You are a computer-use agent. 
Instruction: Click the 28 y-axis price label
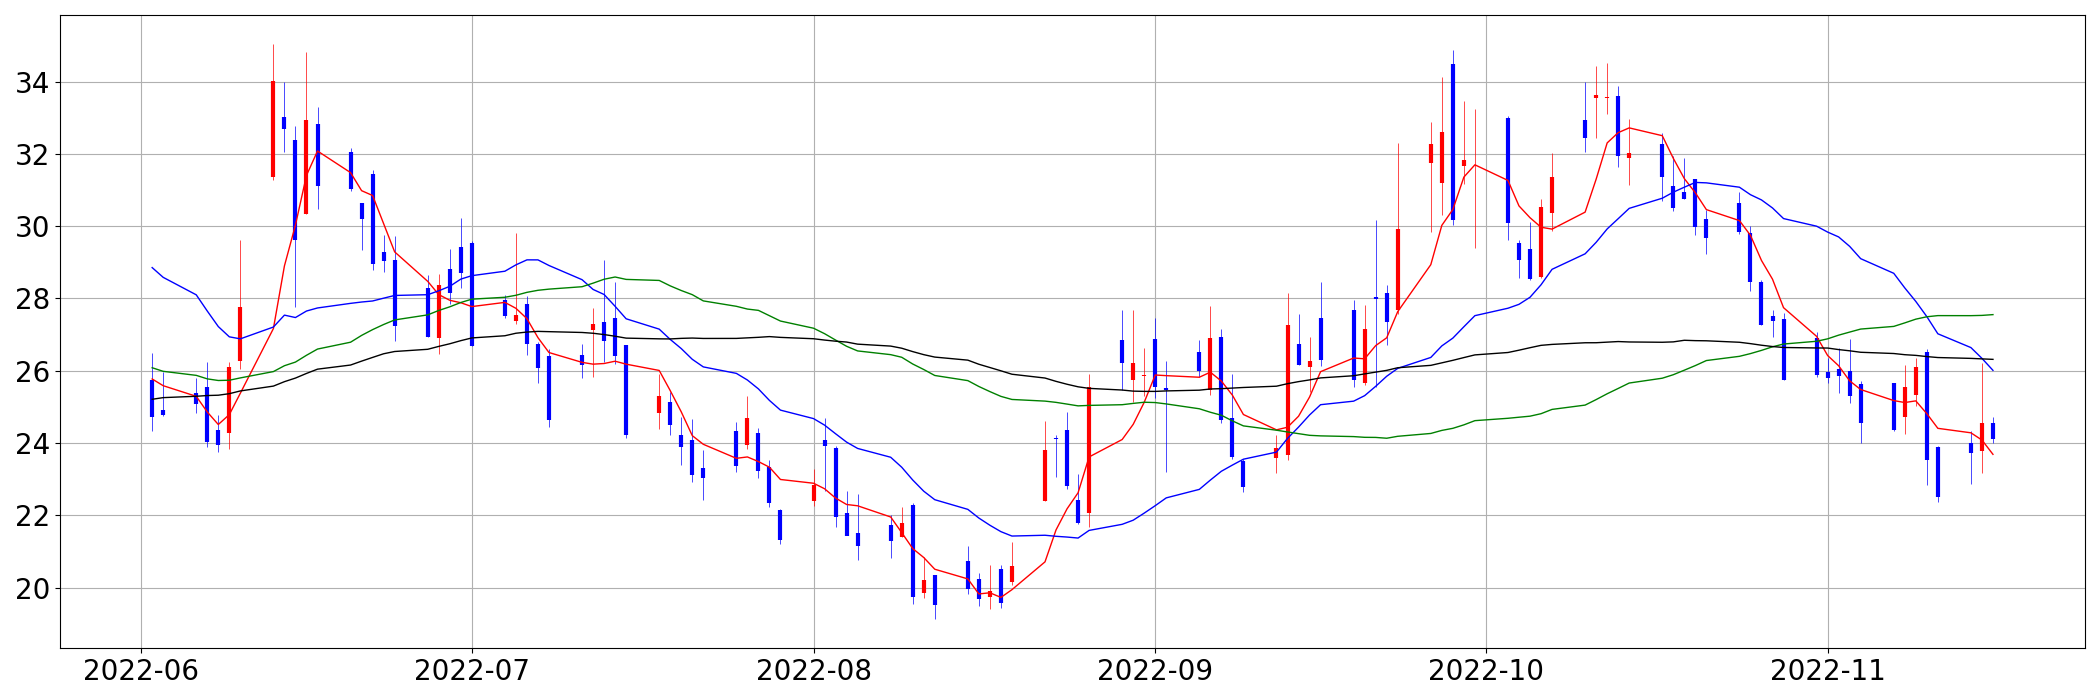click(x=32, y=299)
